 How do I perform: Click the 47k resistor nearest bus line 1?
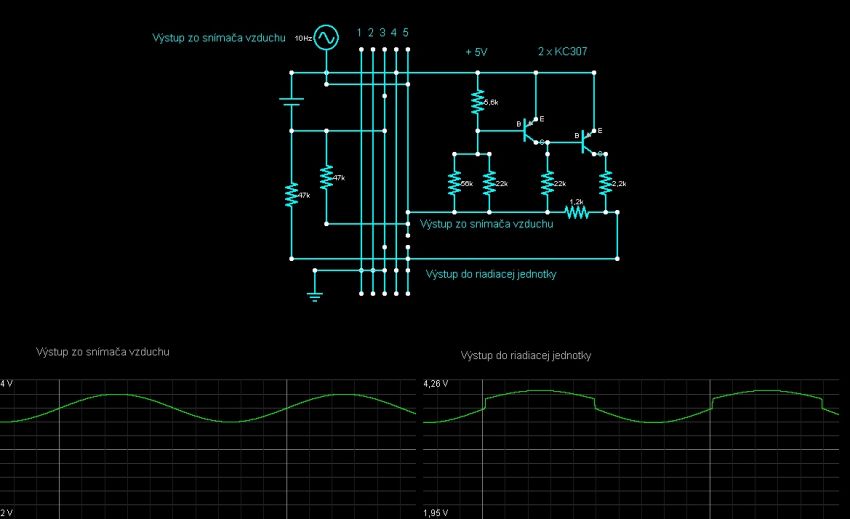coord(326,177)
